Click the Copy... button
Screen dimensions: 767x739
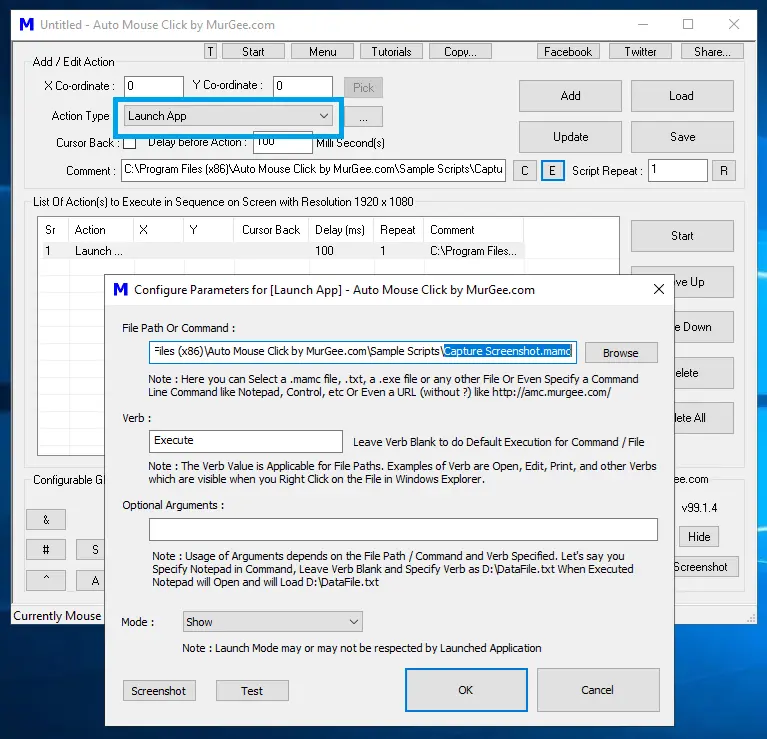[x=460, y=51]
